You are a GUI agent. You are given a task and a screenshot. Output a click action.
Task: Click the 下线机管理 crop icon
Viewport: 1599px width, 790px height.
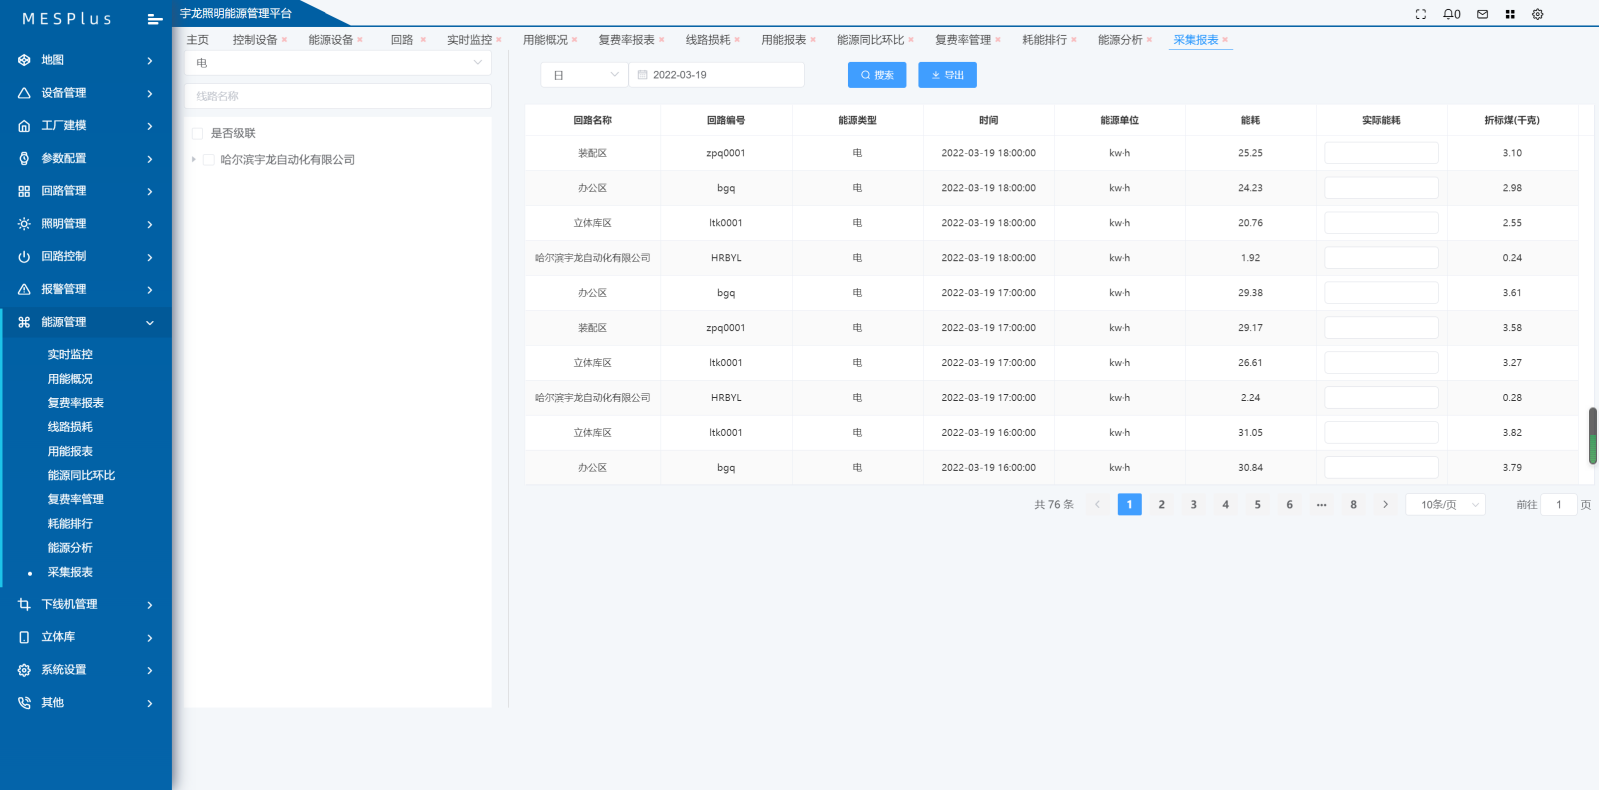pos(24,604)
